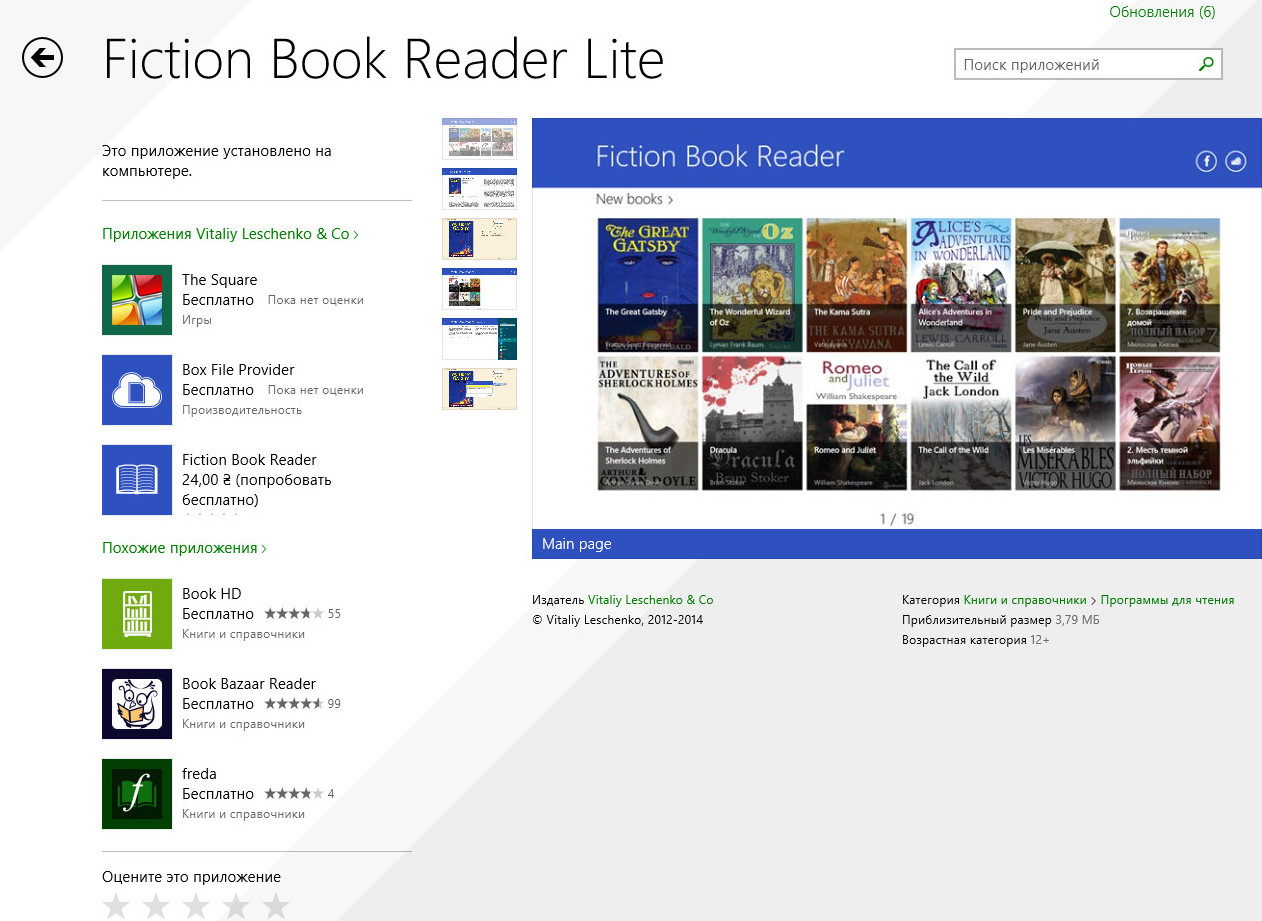Click the Pride and Prejudice cover
The width and height of the screenshot is (1262, 921).
[1065, 285]
